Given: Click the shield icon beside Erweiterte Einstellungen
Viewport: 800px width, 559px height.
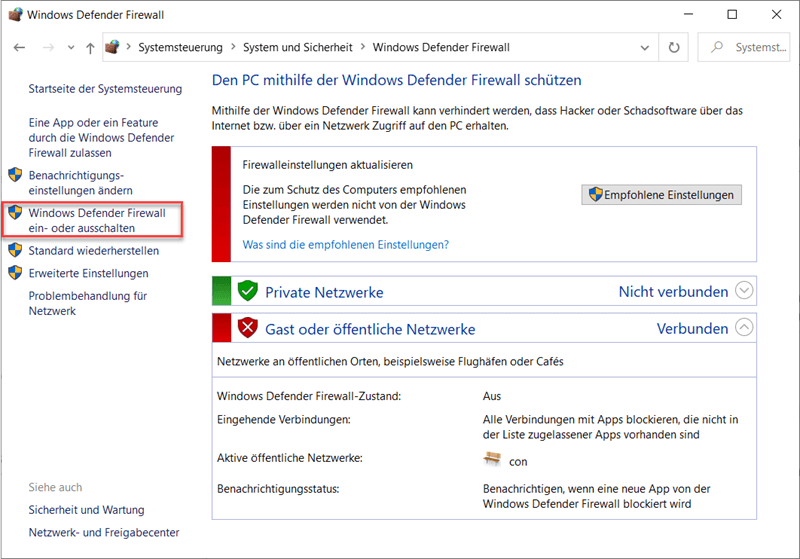Looking at the screenshot, I should (15, 272).
